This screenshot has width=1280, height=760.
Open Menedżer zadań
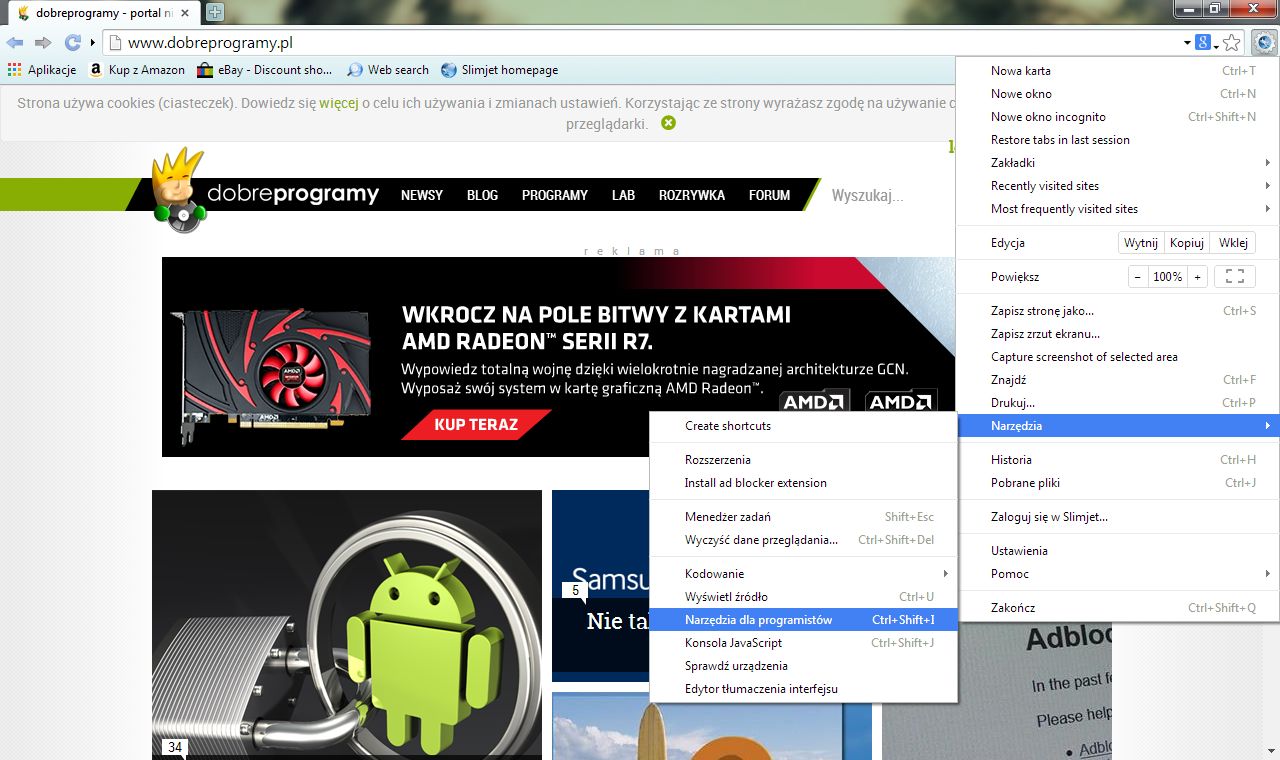click(803, 517)
